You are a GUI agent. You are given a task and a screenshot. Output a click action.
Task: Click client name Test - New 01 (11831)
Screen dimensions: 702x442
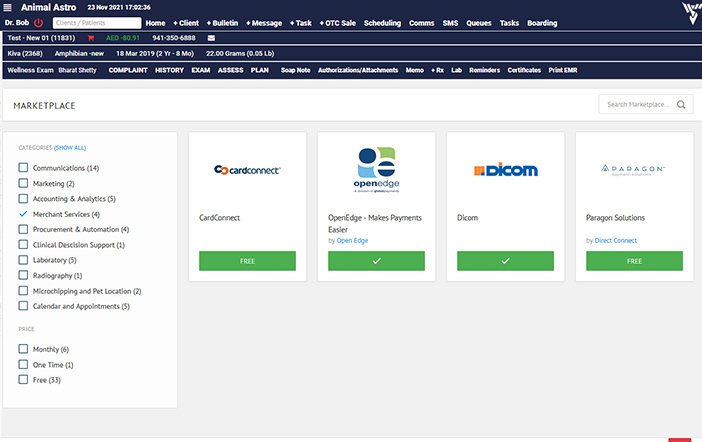click(x=41, y=38)
